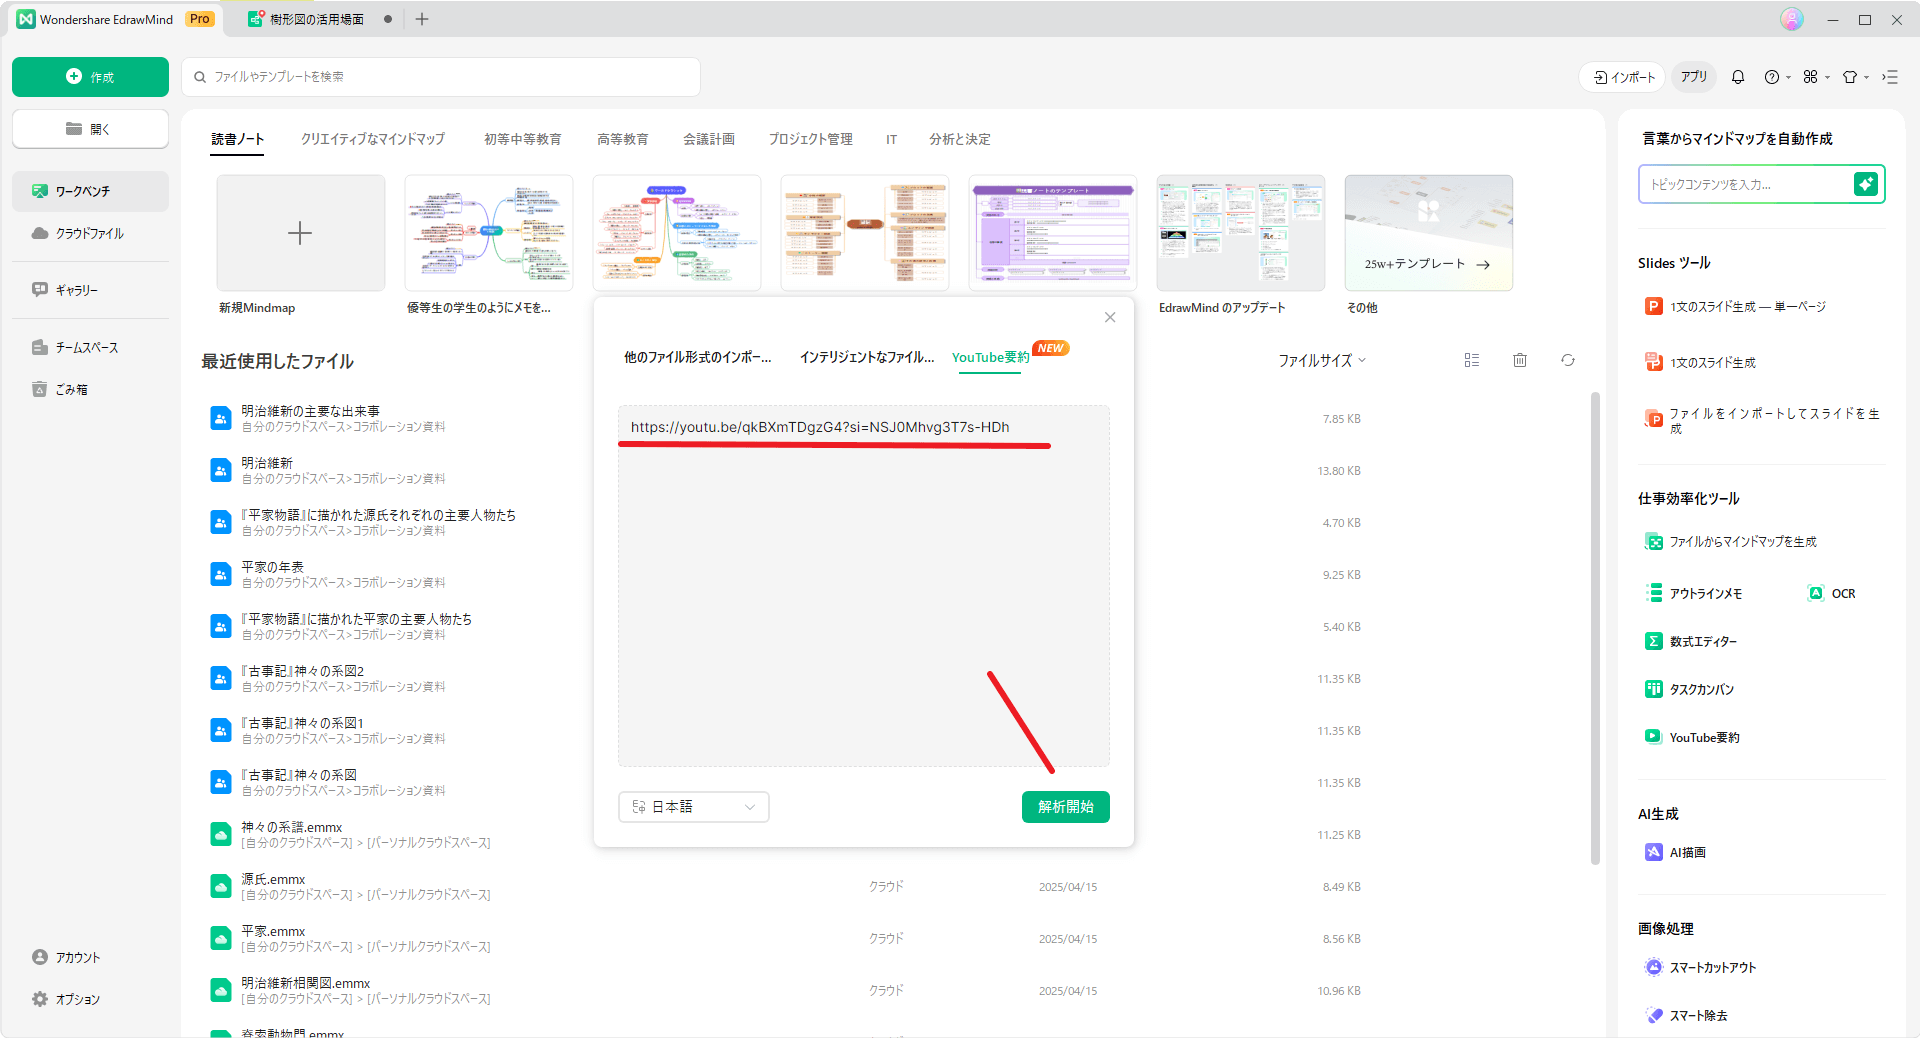This screenshot has height=1038, width=1920.
Task: Open ファイルからマインドマップを生成 tool
Action: pyautogui.click(x=1731, y=542)
